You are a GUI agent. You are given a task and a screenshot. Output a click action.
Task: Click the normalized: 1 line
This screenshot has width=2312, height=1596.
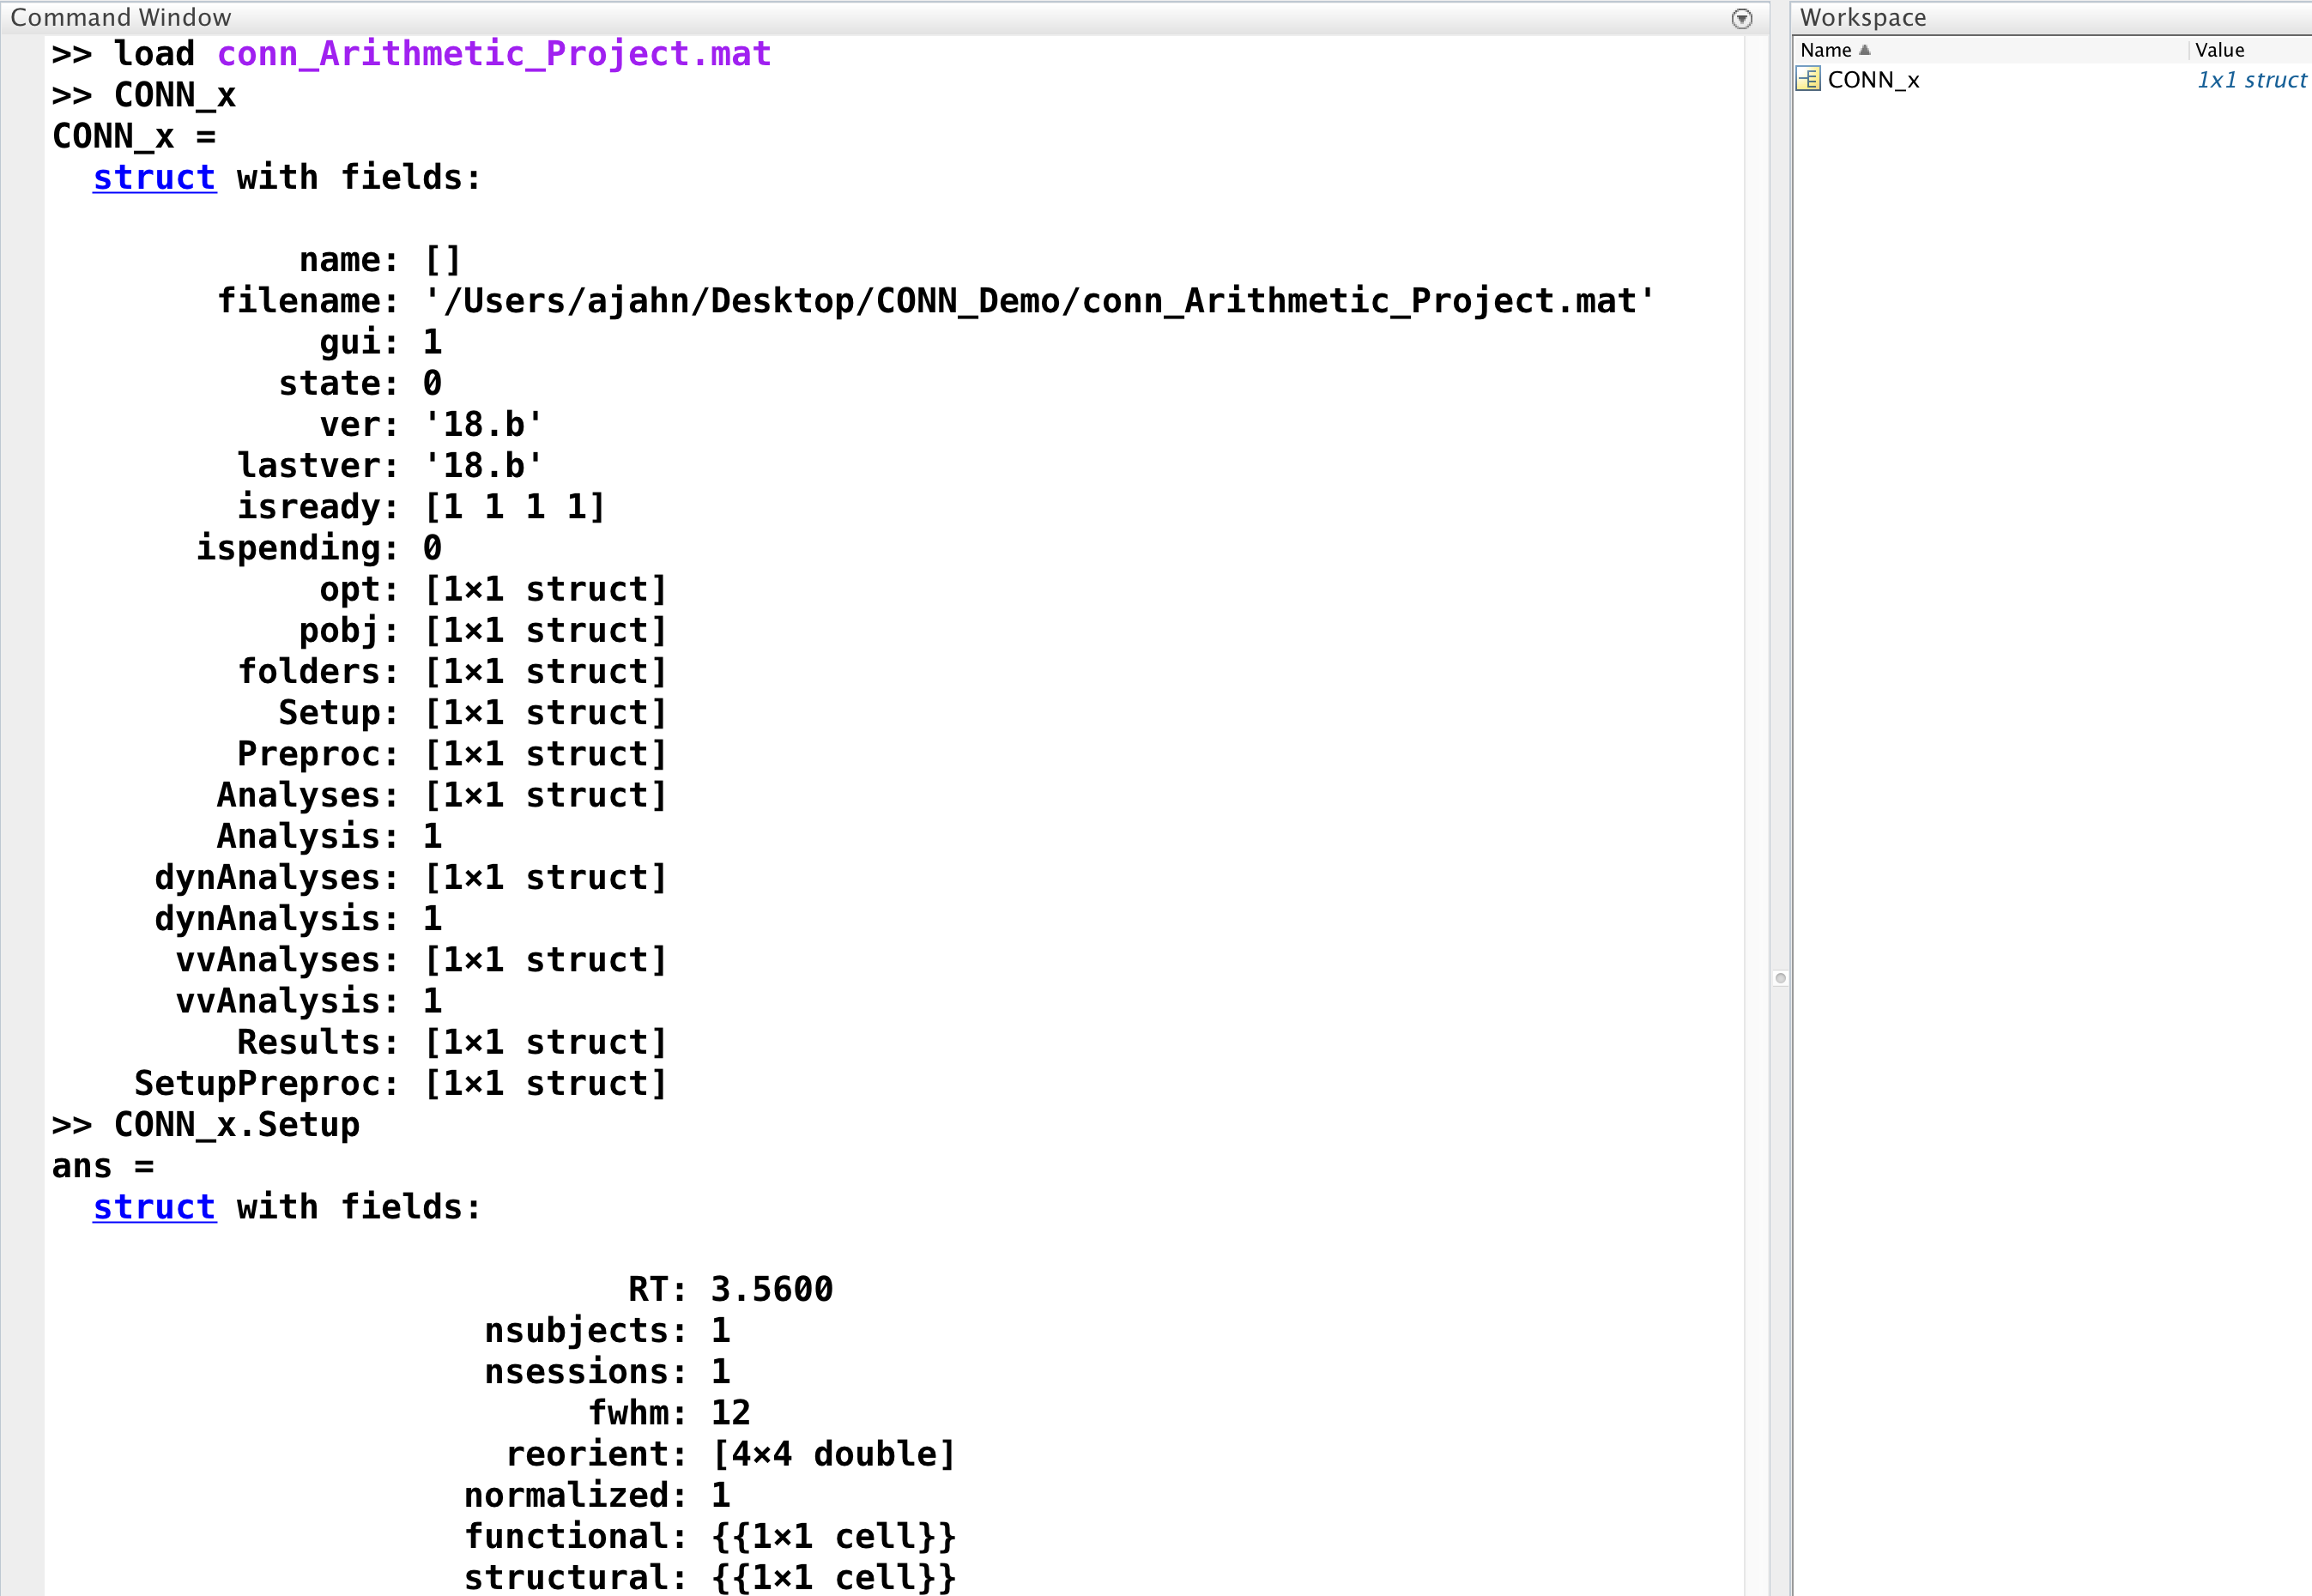coord(598,1495)
